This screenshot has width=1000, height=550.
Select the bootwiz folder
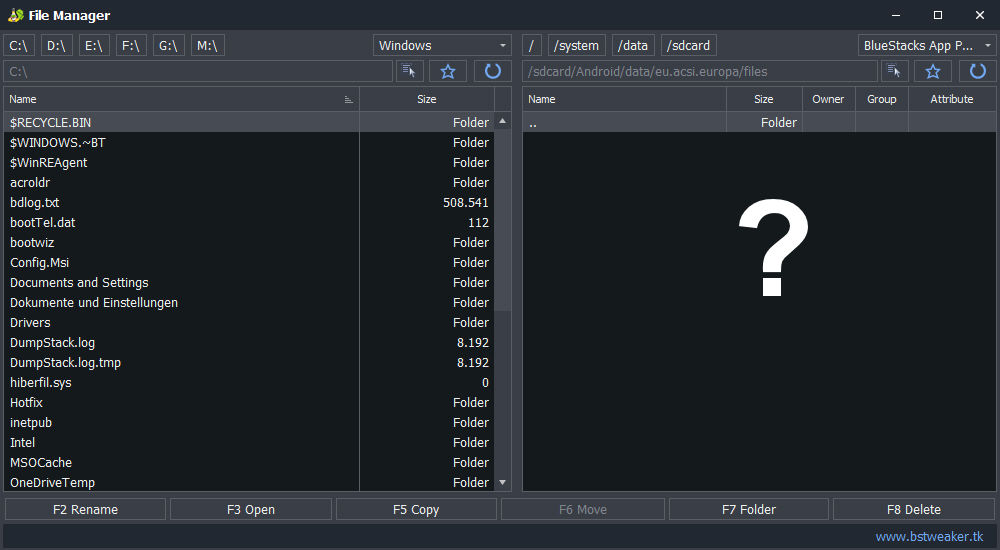[x=249, y=242]
